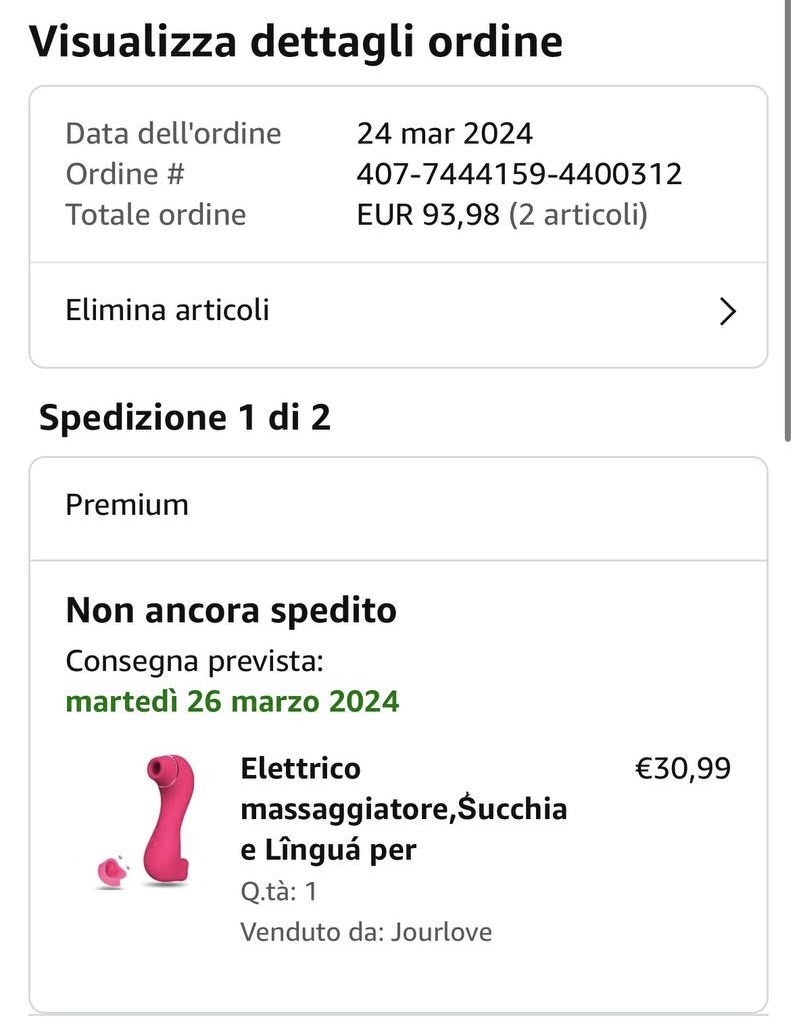Click the Visualizza dettagli ordine page title
Viewport: 797px width, 1025px height.
[296, 42]
